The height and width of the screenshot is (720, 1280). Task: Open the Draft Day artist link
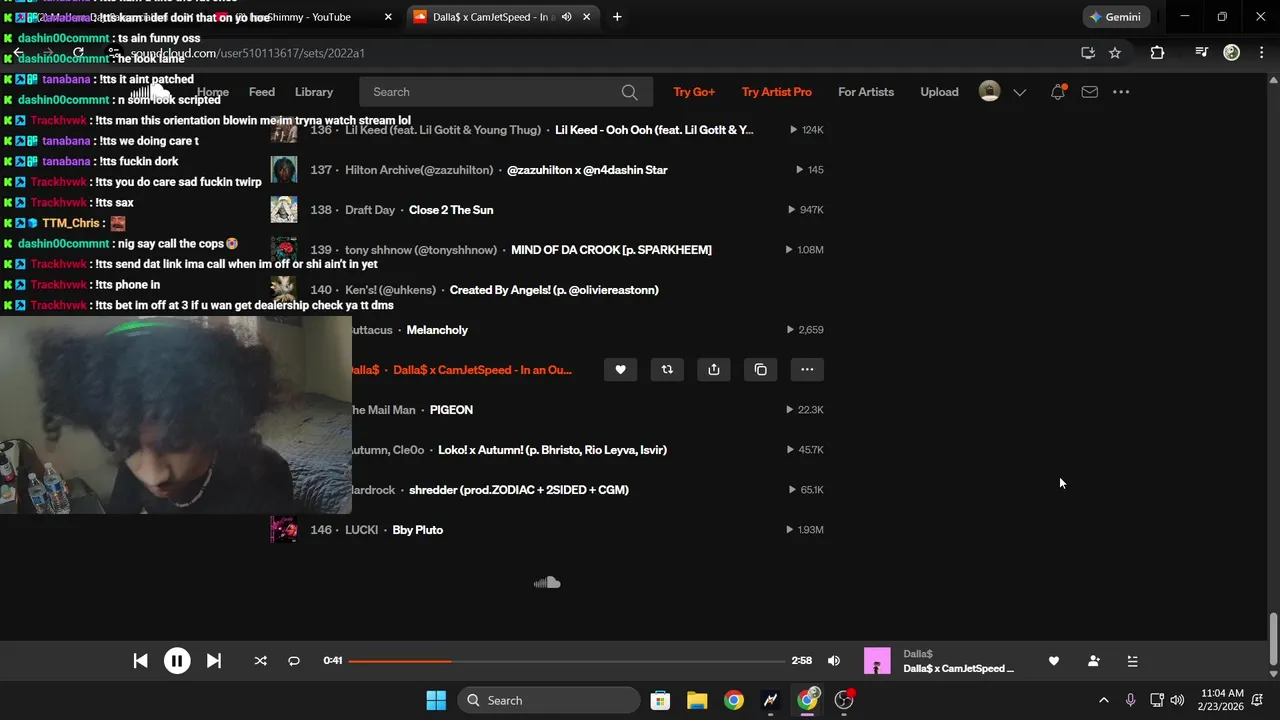[x=370, y=210]
